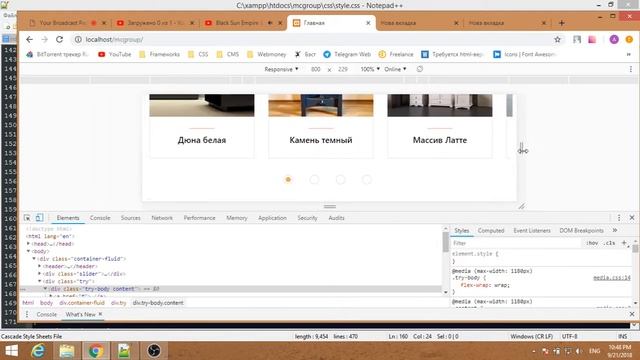640x360 pixels.
Task: Close the Главная tab
Action: pyautogui.click(x=368, y=23)
